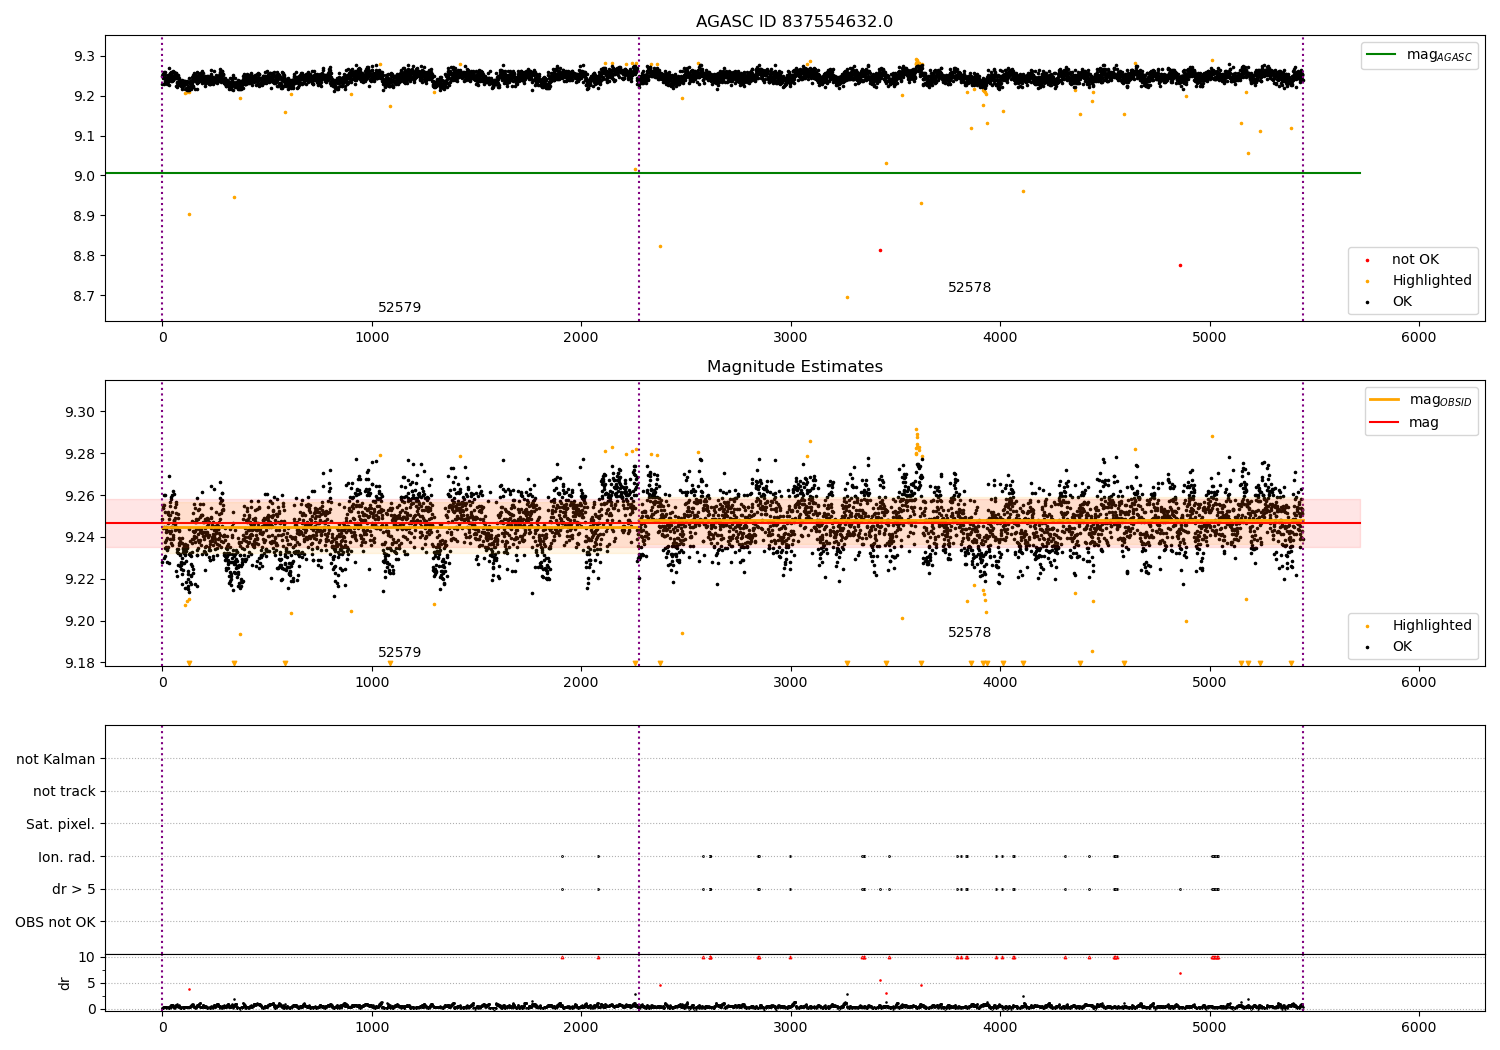The image size is (1500, 1050).
Task: Click the "52578" annotation in Magnitude Estimates plot
Action: tap(969, 633)
